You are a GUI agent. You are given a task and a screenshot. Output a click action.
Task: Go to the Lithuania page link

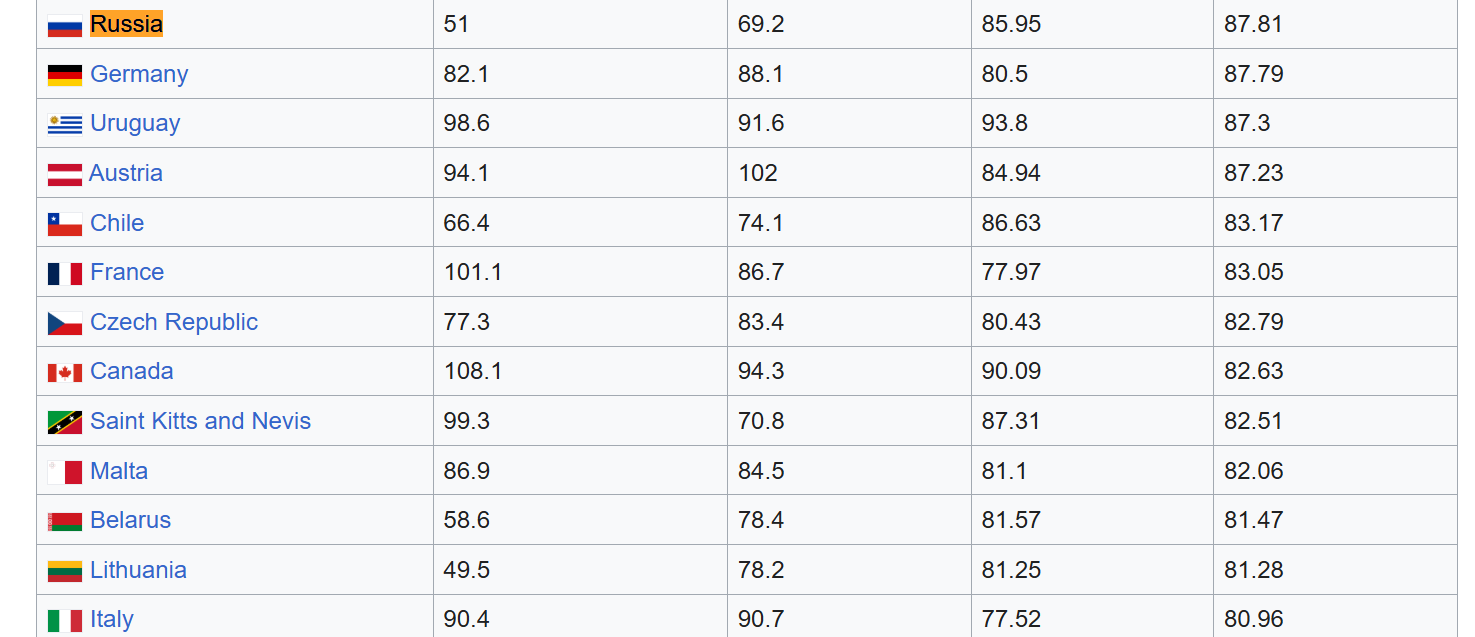(138, 570)
